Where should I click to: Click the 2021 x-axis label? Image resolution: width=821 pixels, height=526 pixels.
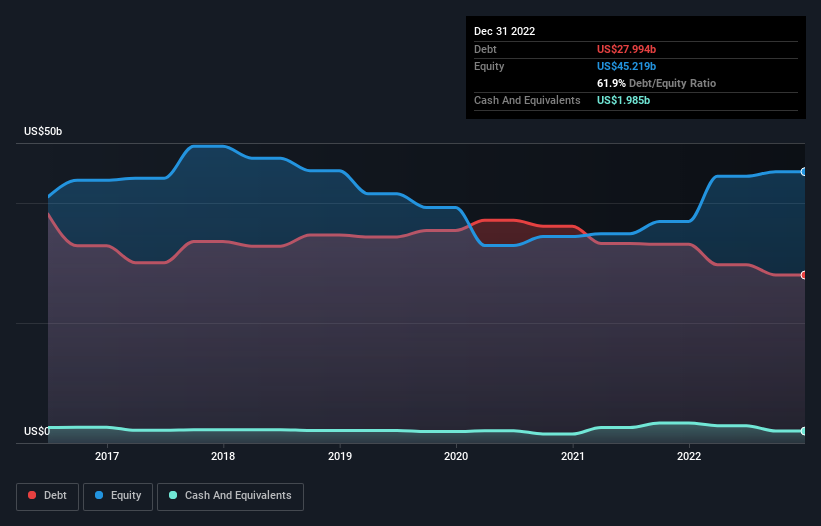point(573,456)
